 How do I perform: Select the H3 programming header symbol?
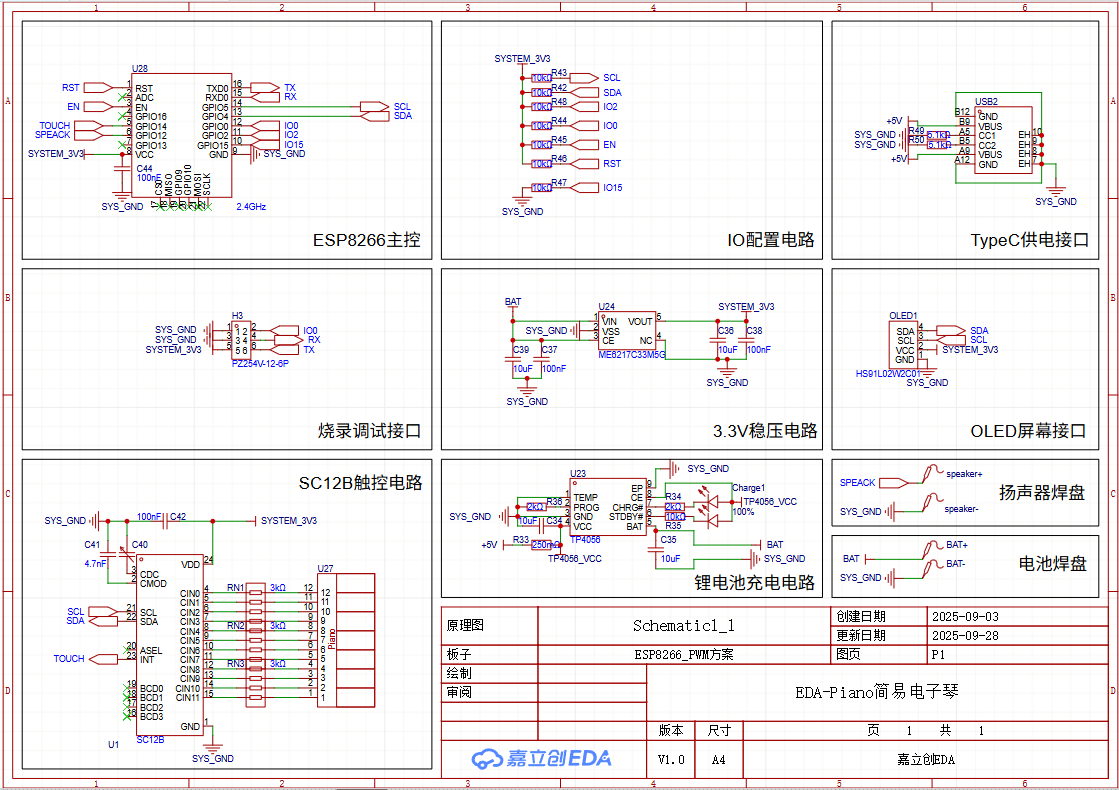240,340
